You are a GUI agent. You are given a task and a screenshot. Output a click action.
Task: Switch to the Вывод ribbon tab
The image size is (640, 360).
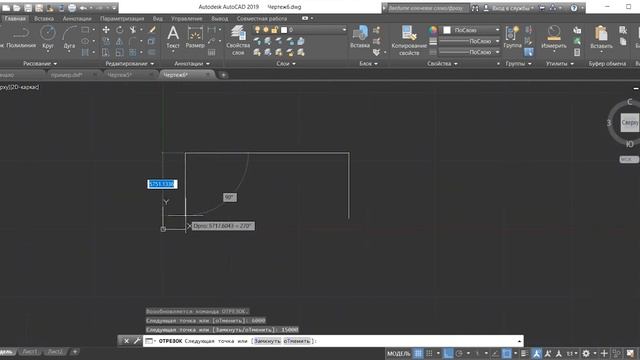click(220, 19)
